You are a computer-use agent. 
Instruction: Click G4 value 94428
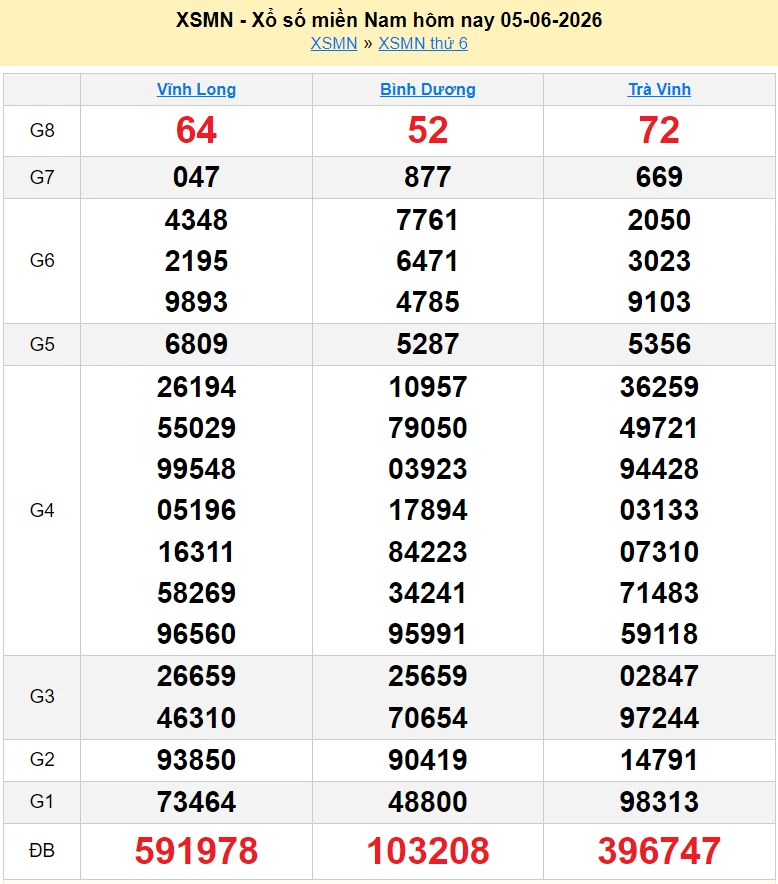point(660,469)
